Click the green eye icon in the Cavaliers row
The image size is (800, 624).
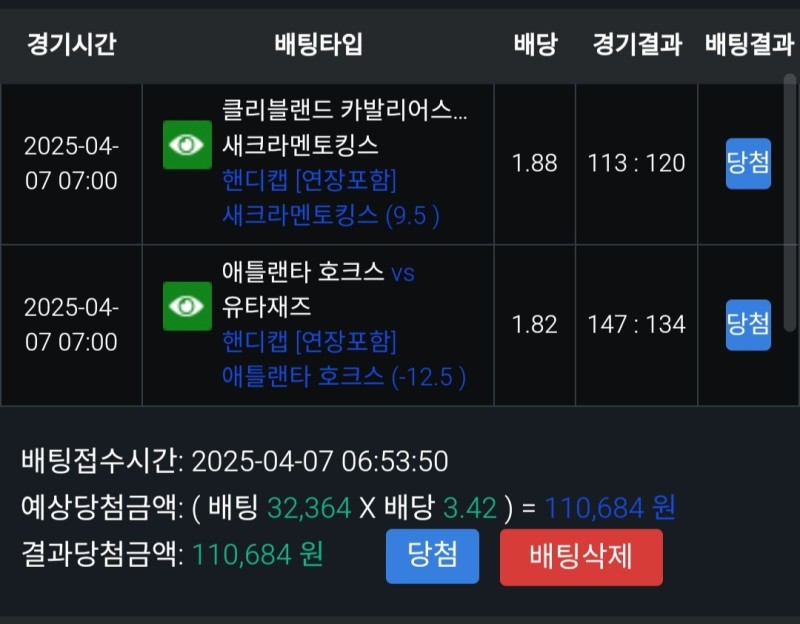click(187, 145)
